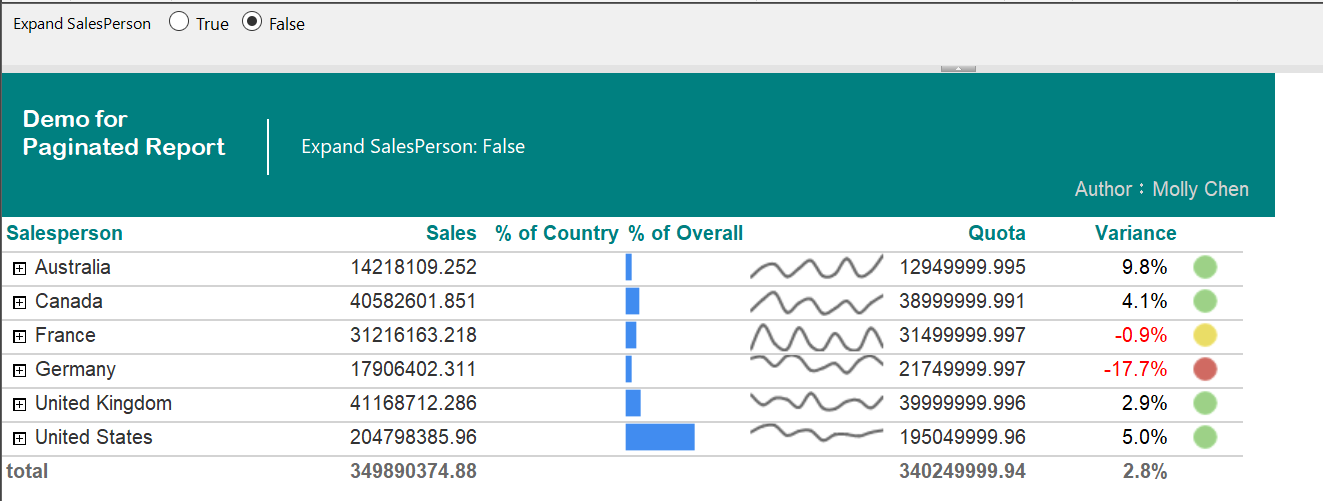Click the Variance column header
1323x501 pixels.
pyautogui.click(x=1136, y=233)
